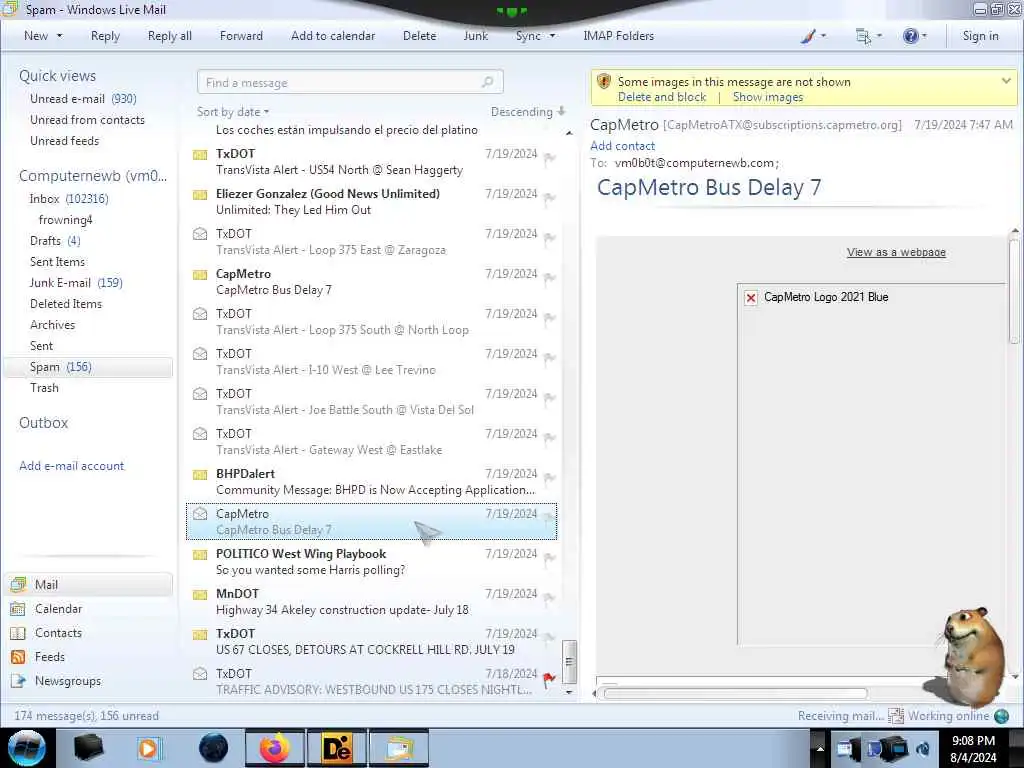The image size is (1024, 768).
Task: Open Firefox from the taskbar
Action: (275, 748)
